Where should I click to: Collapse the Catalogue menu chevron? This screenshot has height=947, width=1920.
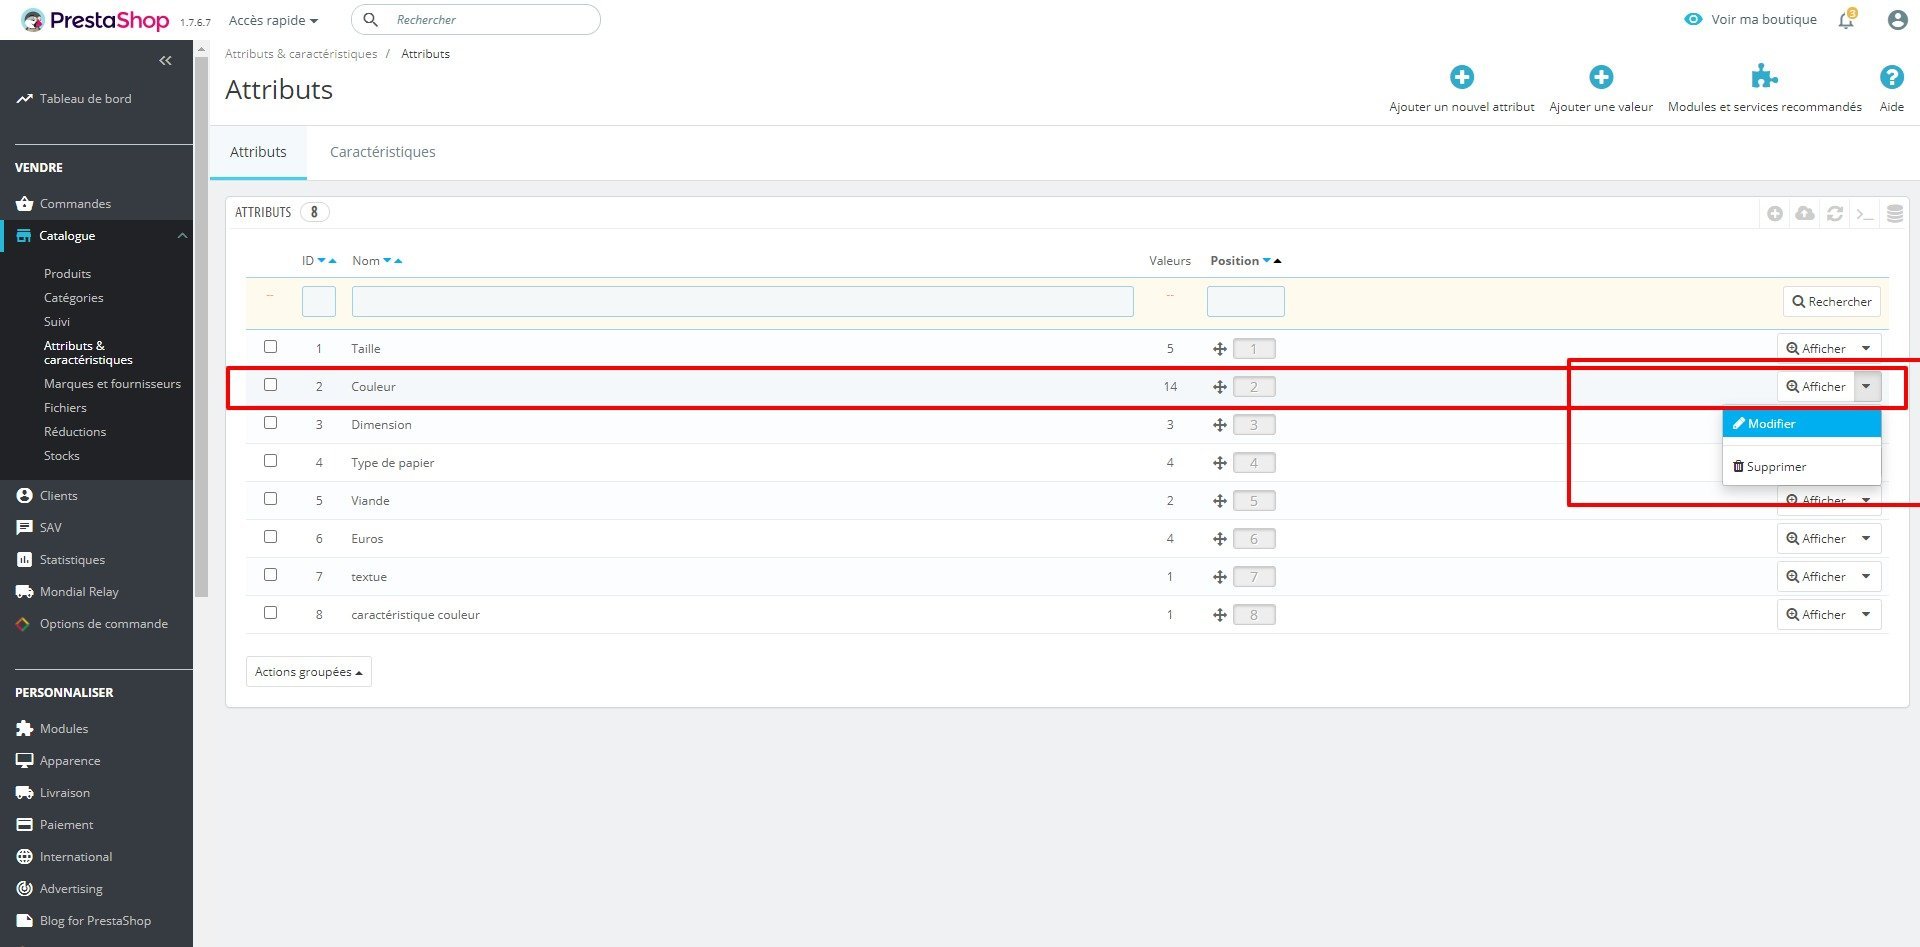182,236
